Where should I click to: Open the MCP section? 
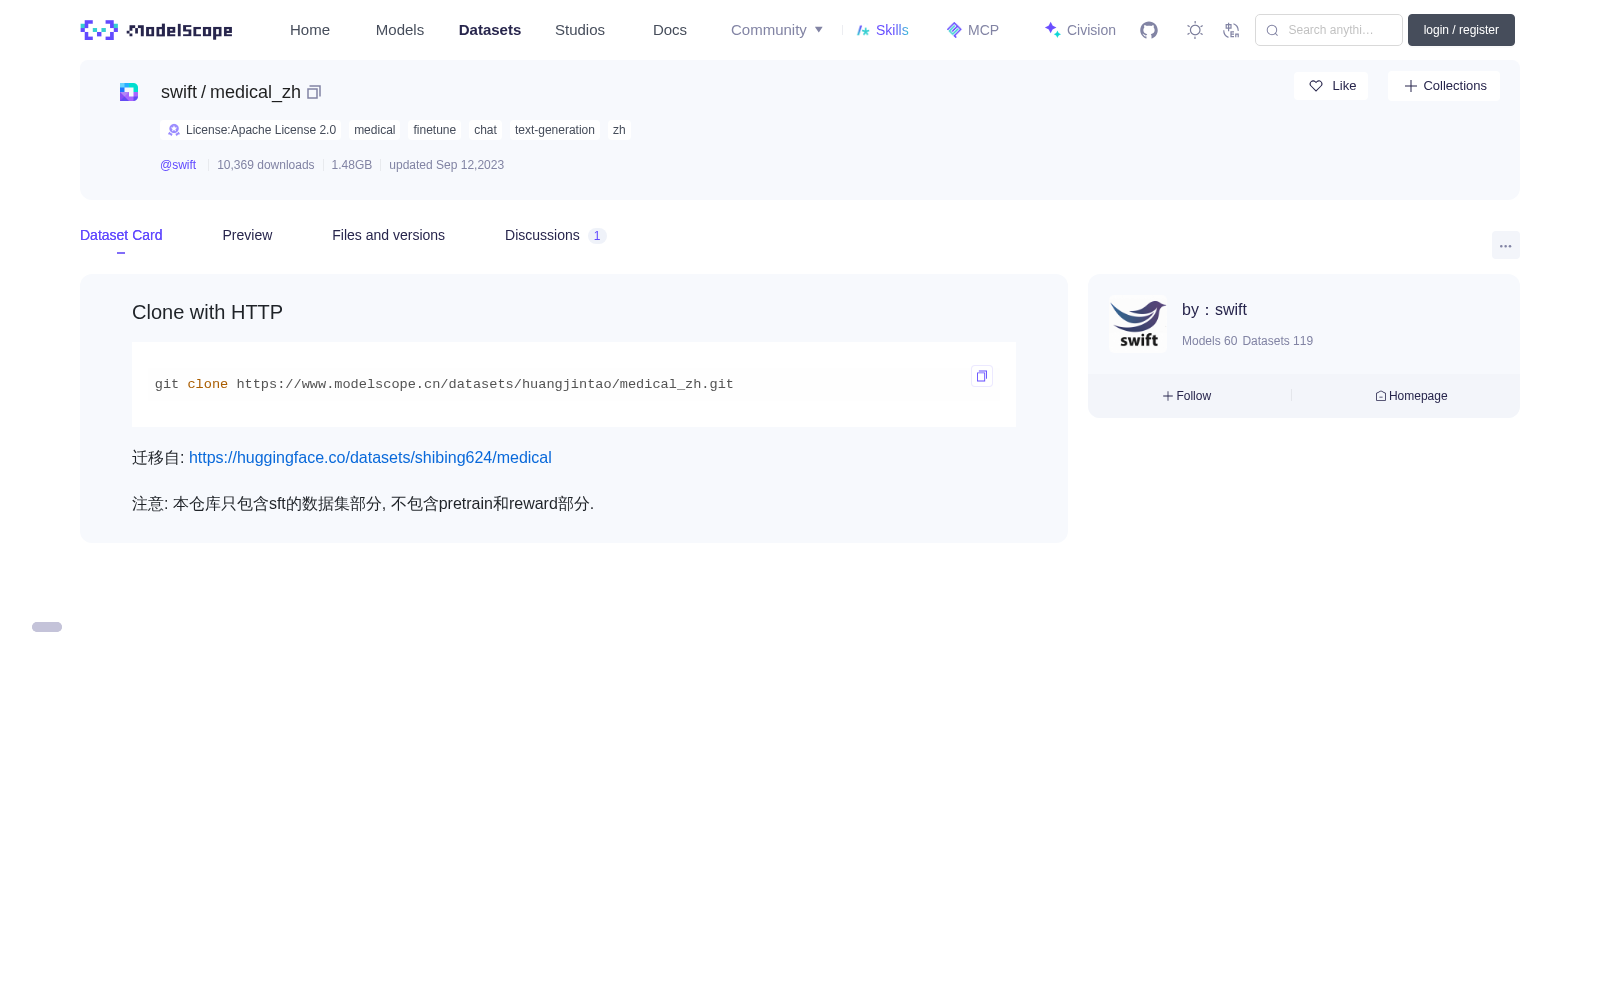point(972,30)
